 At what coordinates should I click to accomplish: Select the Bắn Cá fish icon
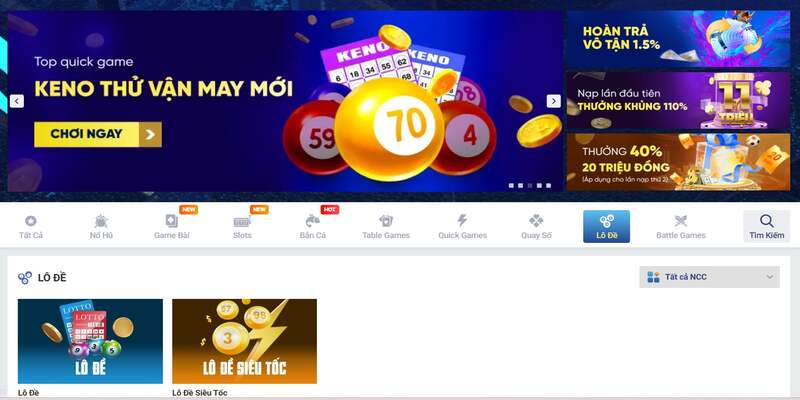pyautogui.click(x=312, y=221)
